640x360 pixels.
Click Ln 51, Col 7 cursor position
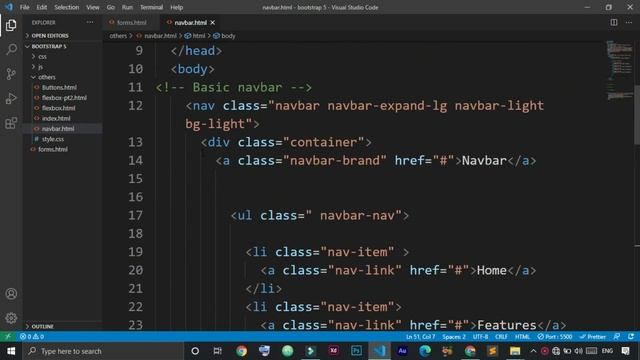[420, 337]
